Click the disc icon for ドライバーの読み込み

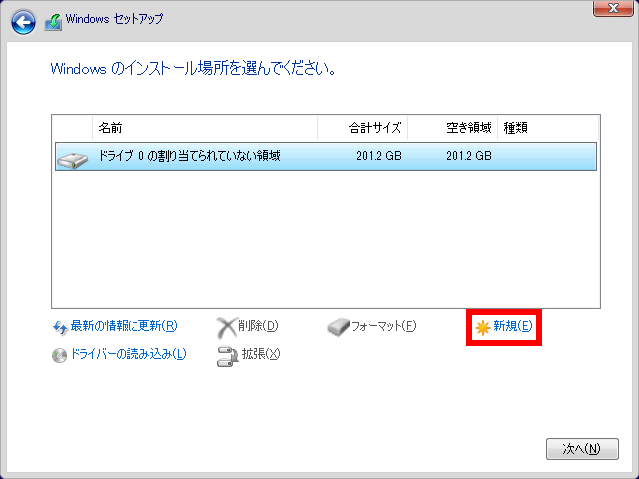pos(59,354)
